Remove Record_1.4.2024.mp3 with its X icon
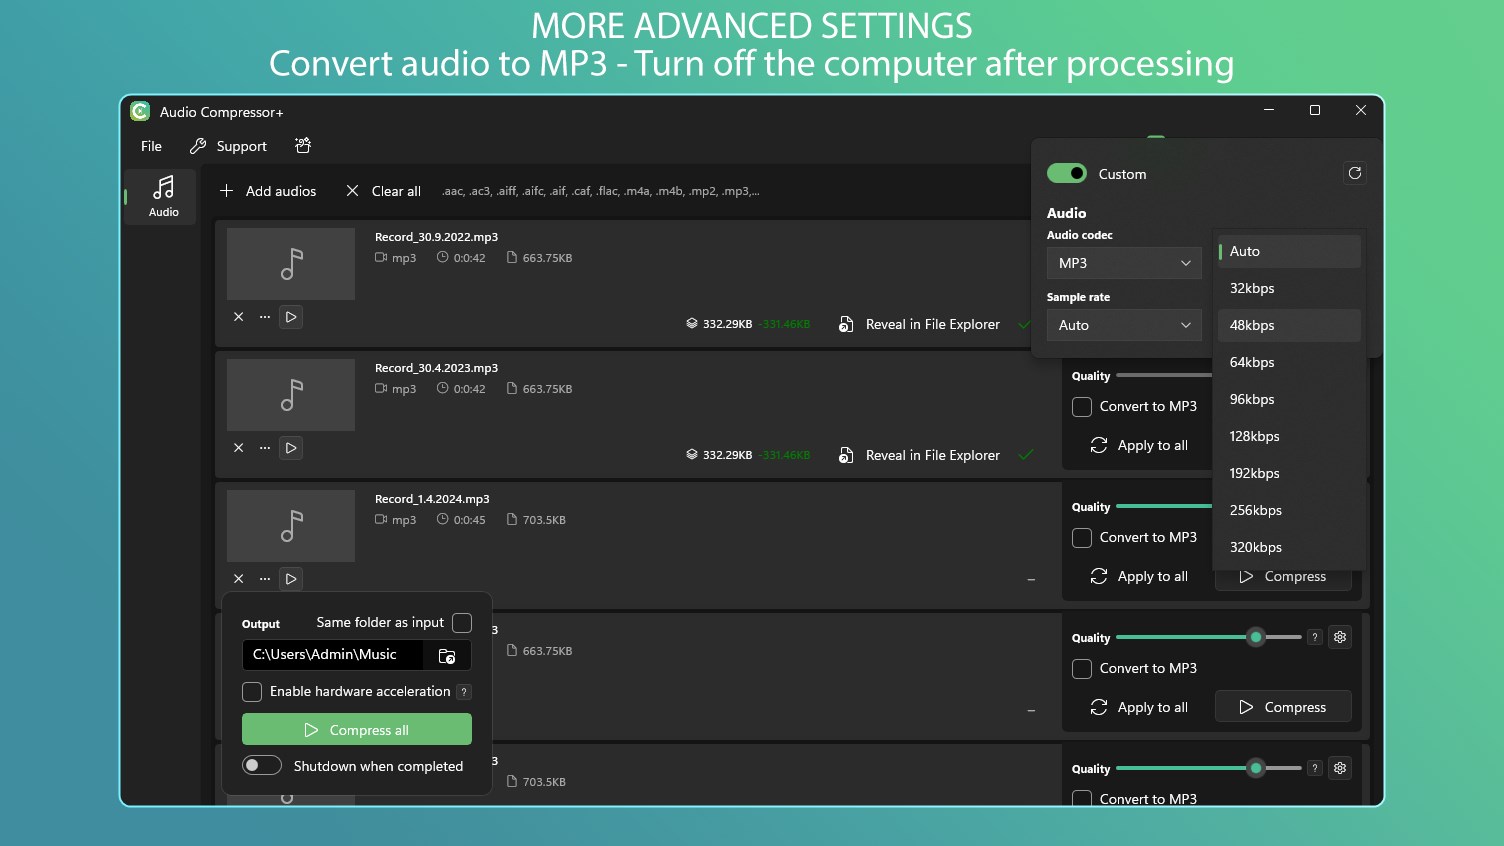Image resolution: width=1504 pixels, height=846 pixels. (x=239, y=579)
